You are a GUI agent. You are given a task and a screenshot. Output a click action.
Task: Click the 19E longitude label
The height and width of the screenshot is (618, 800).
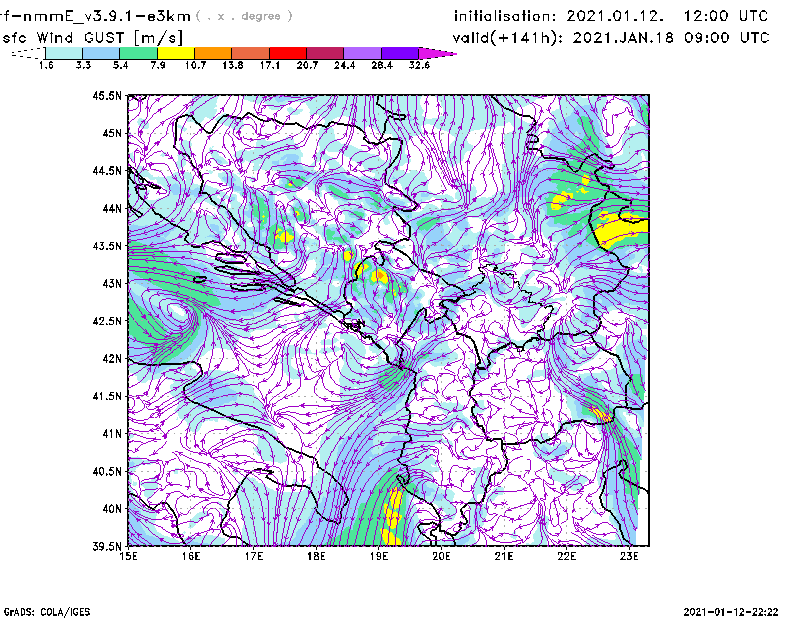click(379, 556)
